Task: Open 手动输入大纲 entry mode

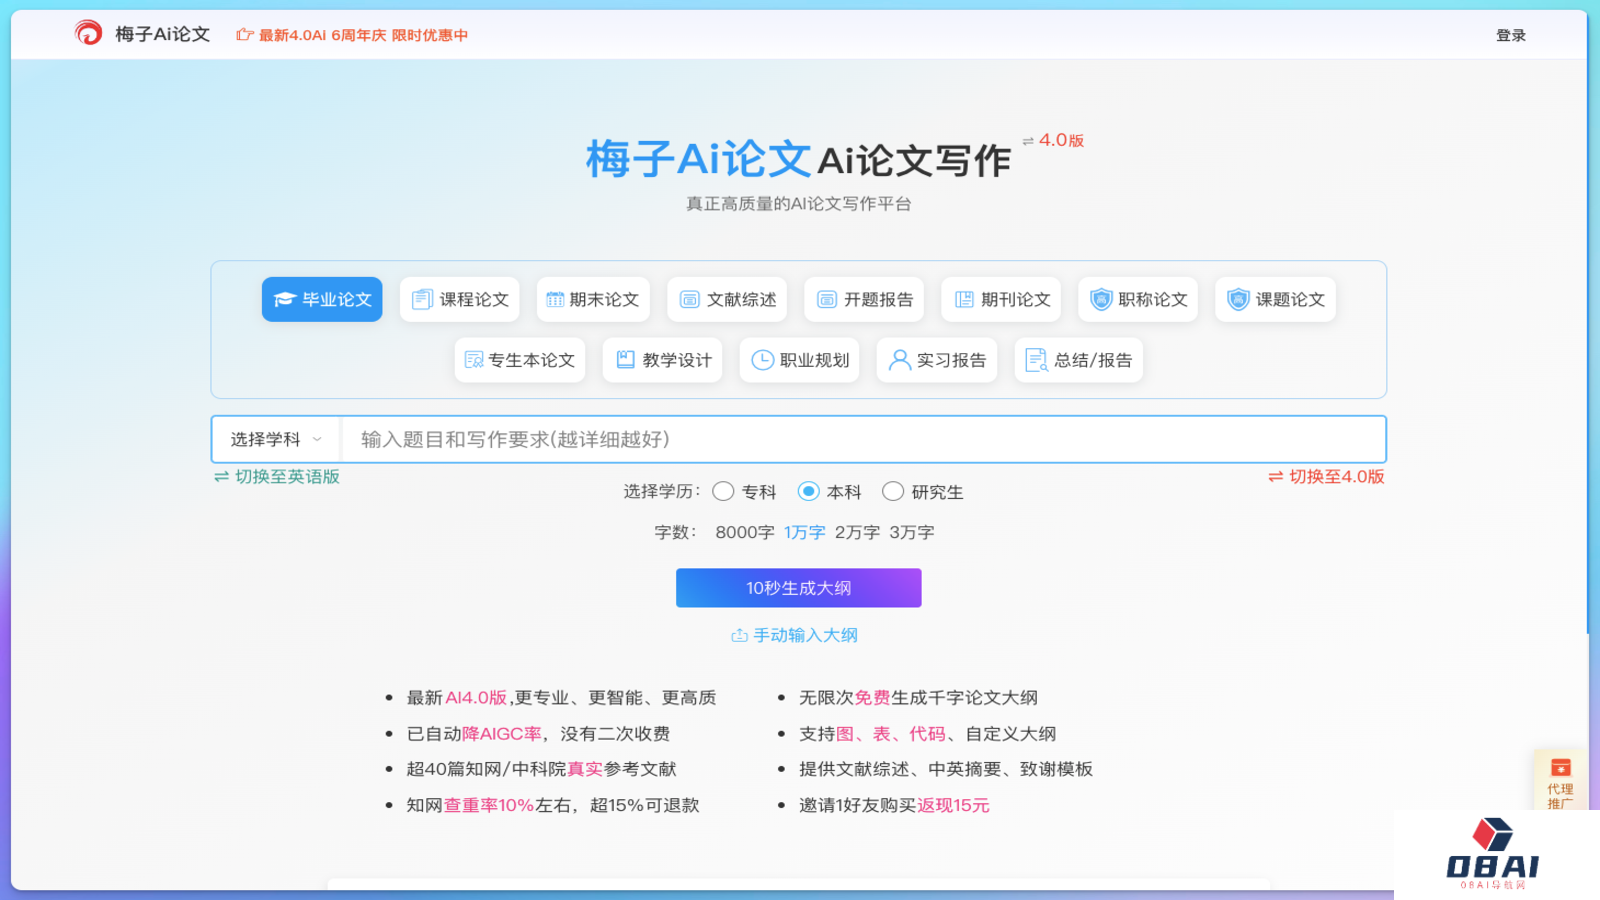Action: 797,634
